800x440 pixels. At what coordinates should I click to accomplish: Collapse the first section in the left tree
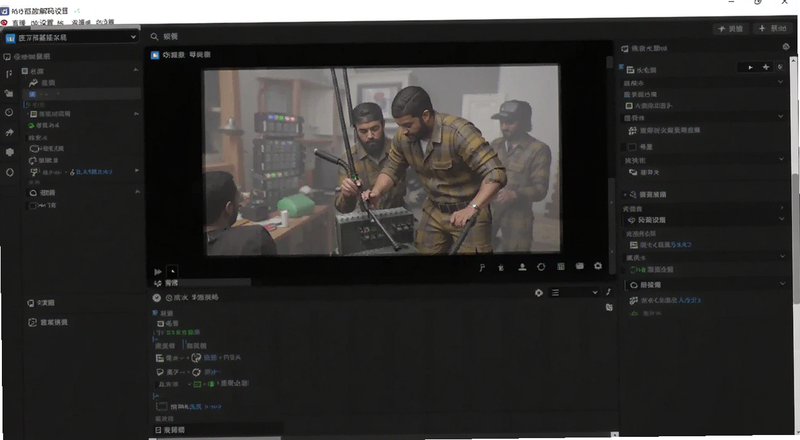coord(136,69)
